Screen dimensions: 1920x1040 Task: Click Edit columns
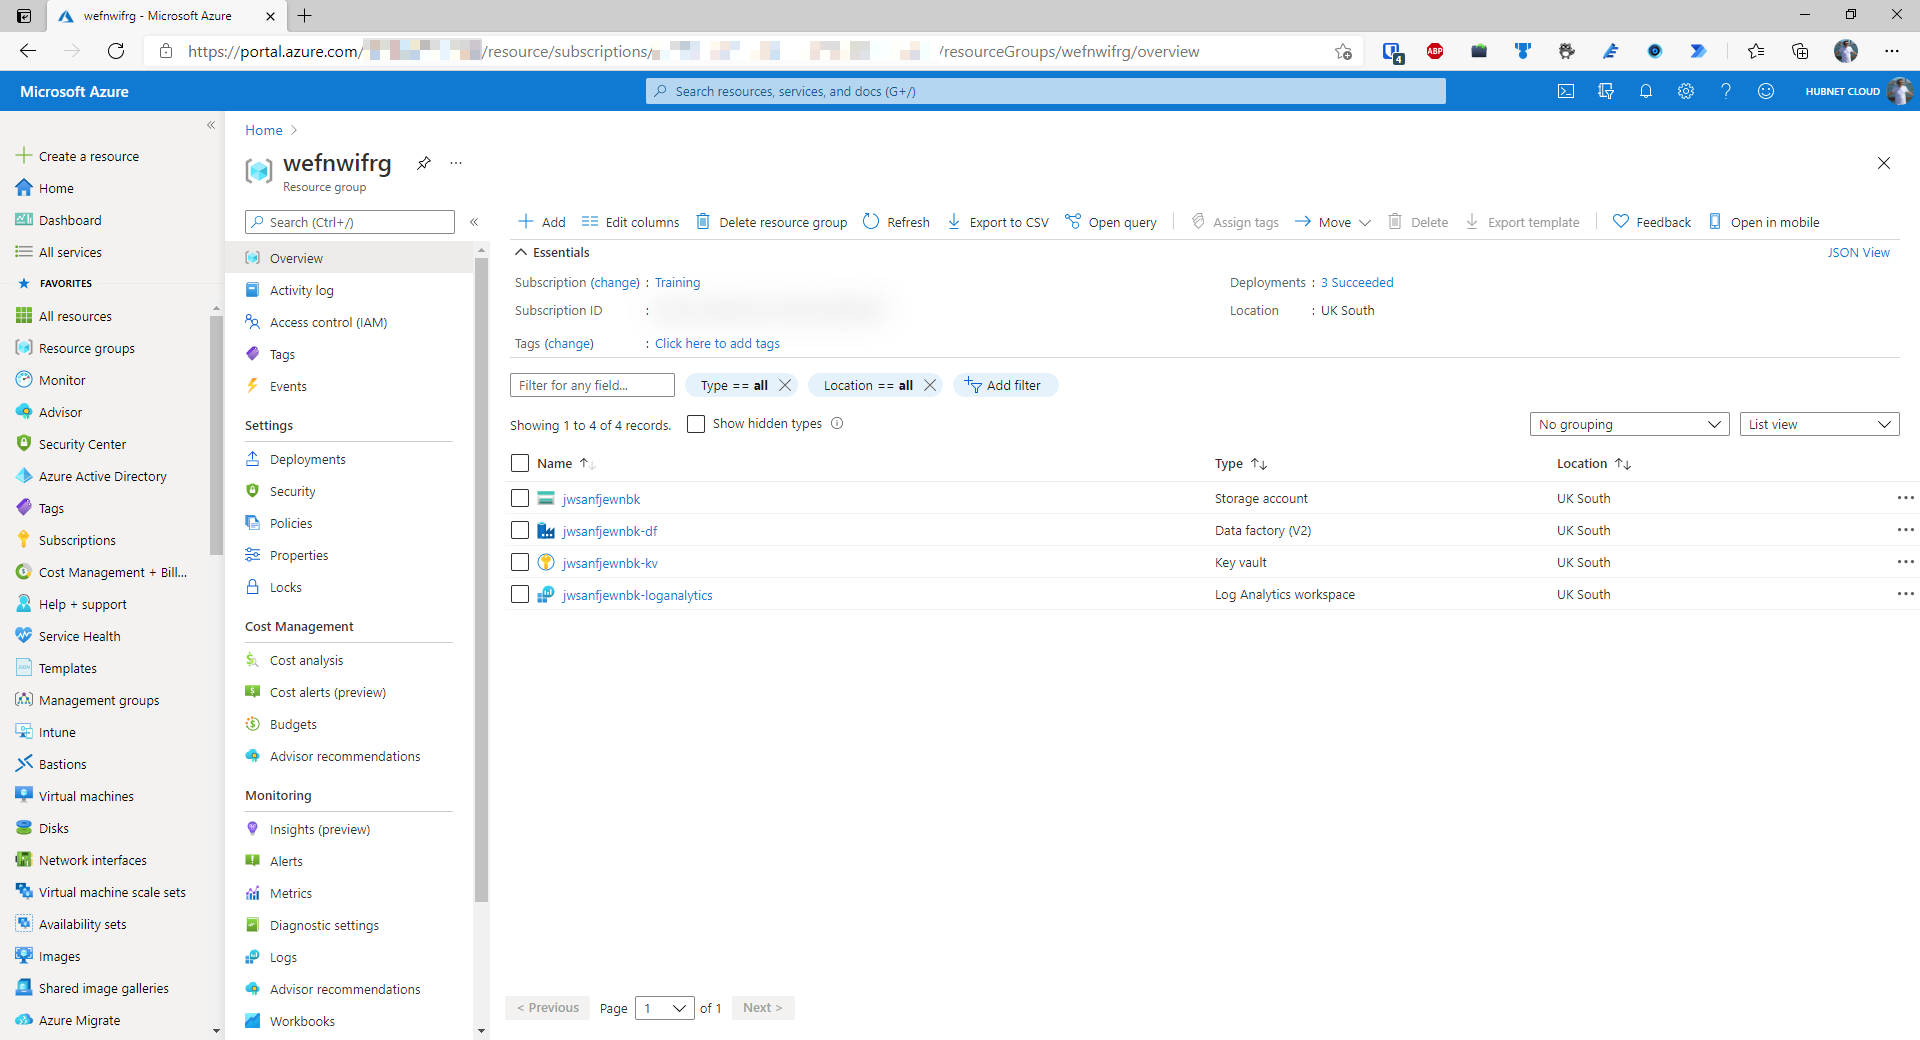tap(631, 222)
